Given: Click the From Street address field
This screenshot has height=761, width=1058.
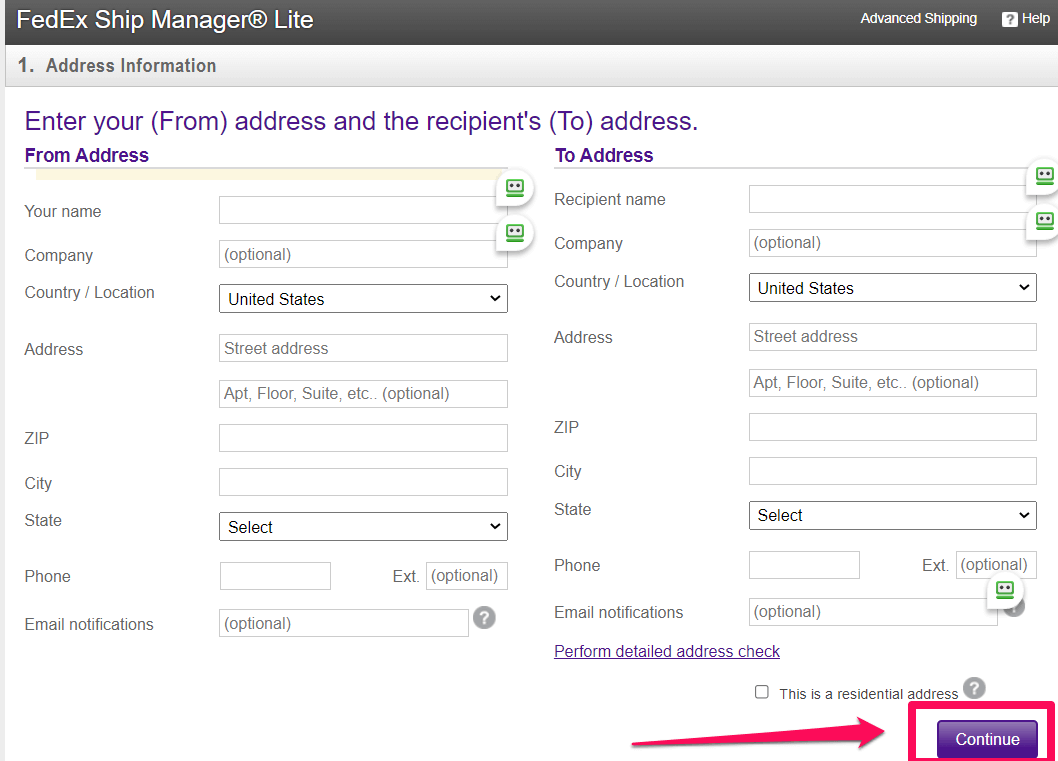Looking at the screenshot, I should pos(363,348).
